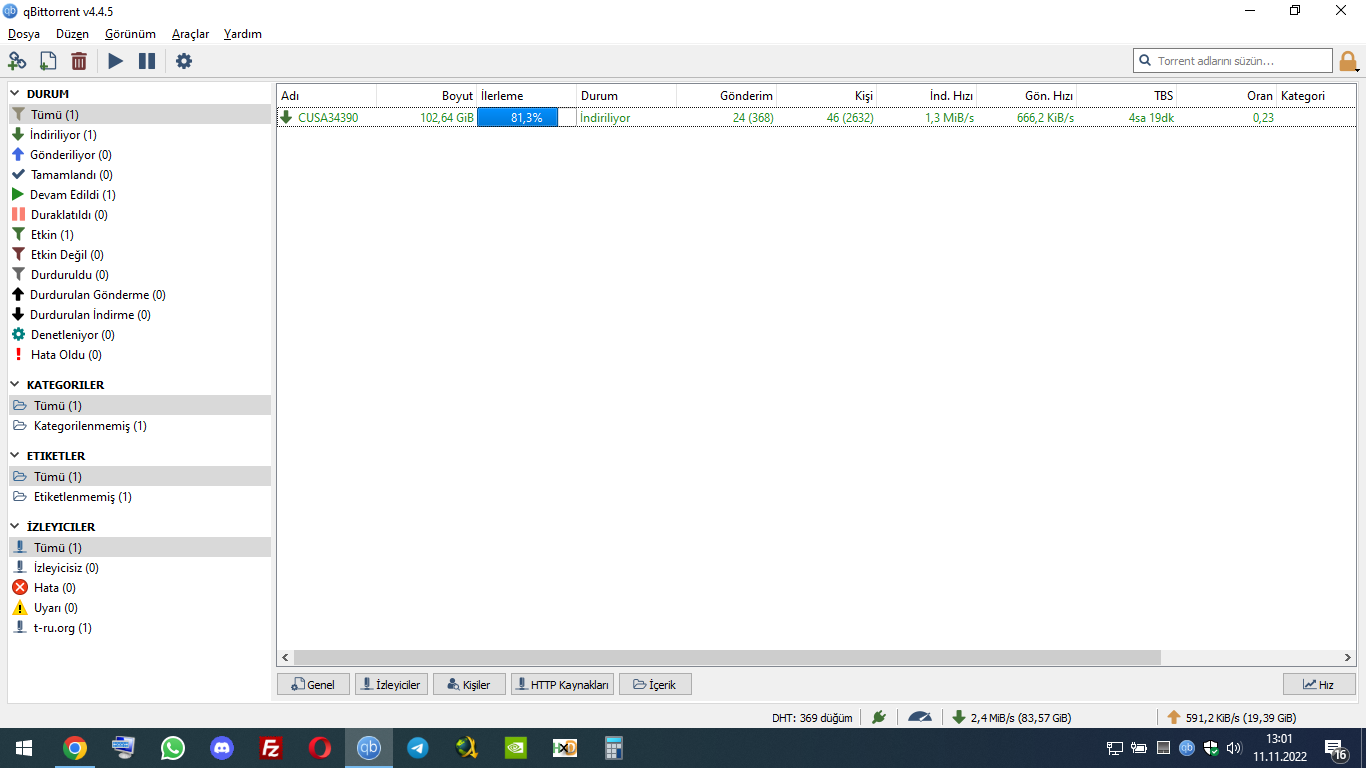Toggle the Hız graph button
Image resolution: width=1366 pixels, height=768 pixels.
point(1318,685)
